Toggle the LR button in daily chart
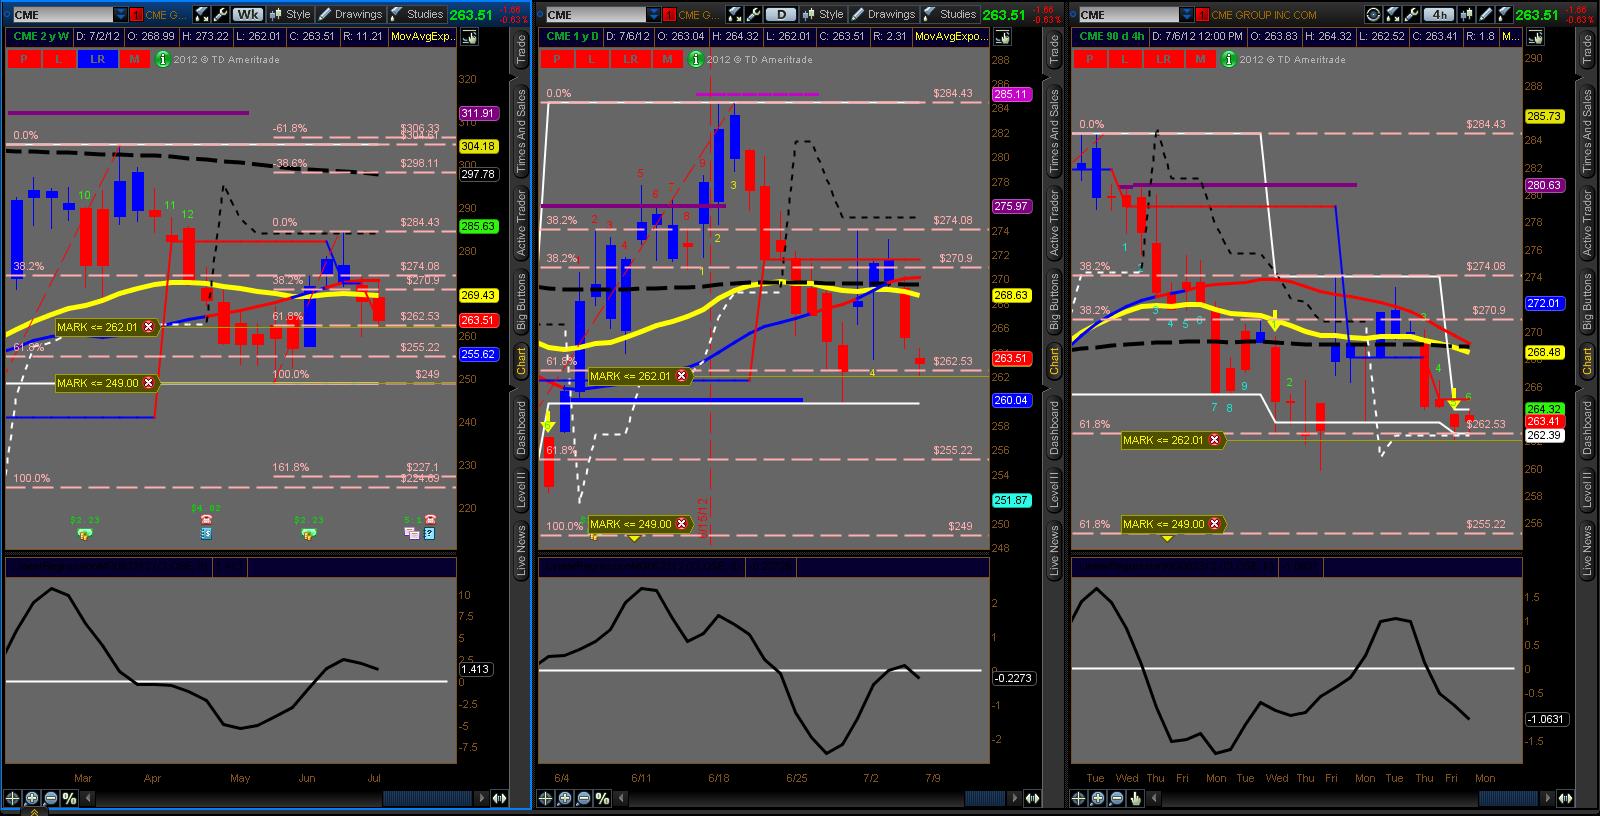The width and height of the screenshot is (1600, 816). pyautogui.click(x=630, y=59)
